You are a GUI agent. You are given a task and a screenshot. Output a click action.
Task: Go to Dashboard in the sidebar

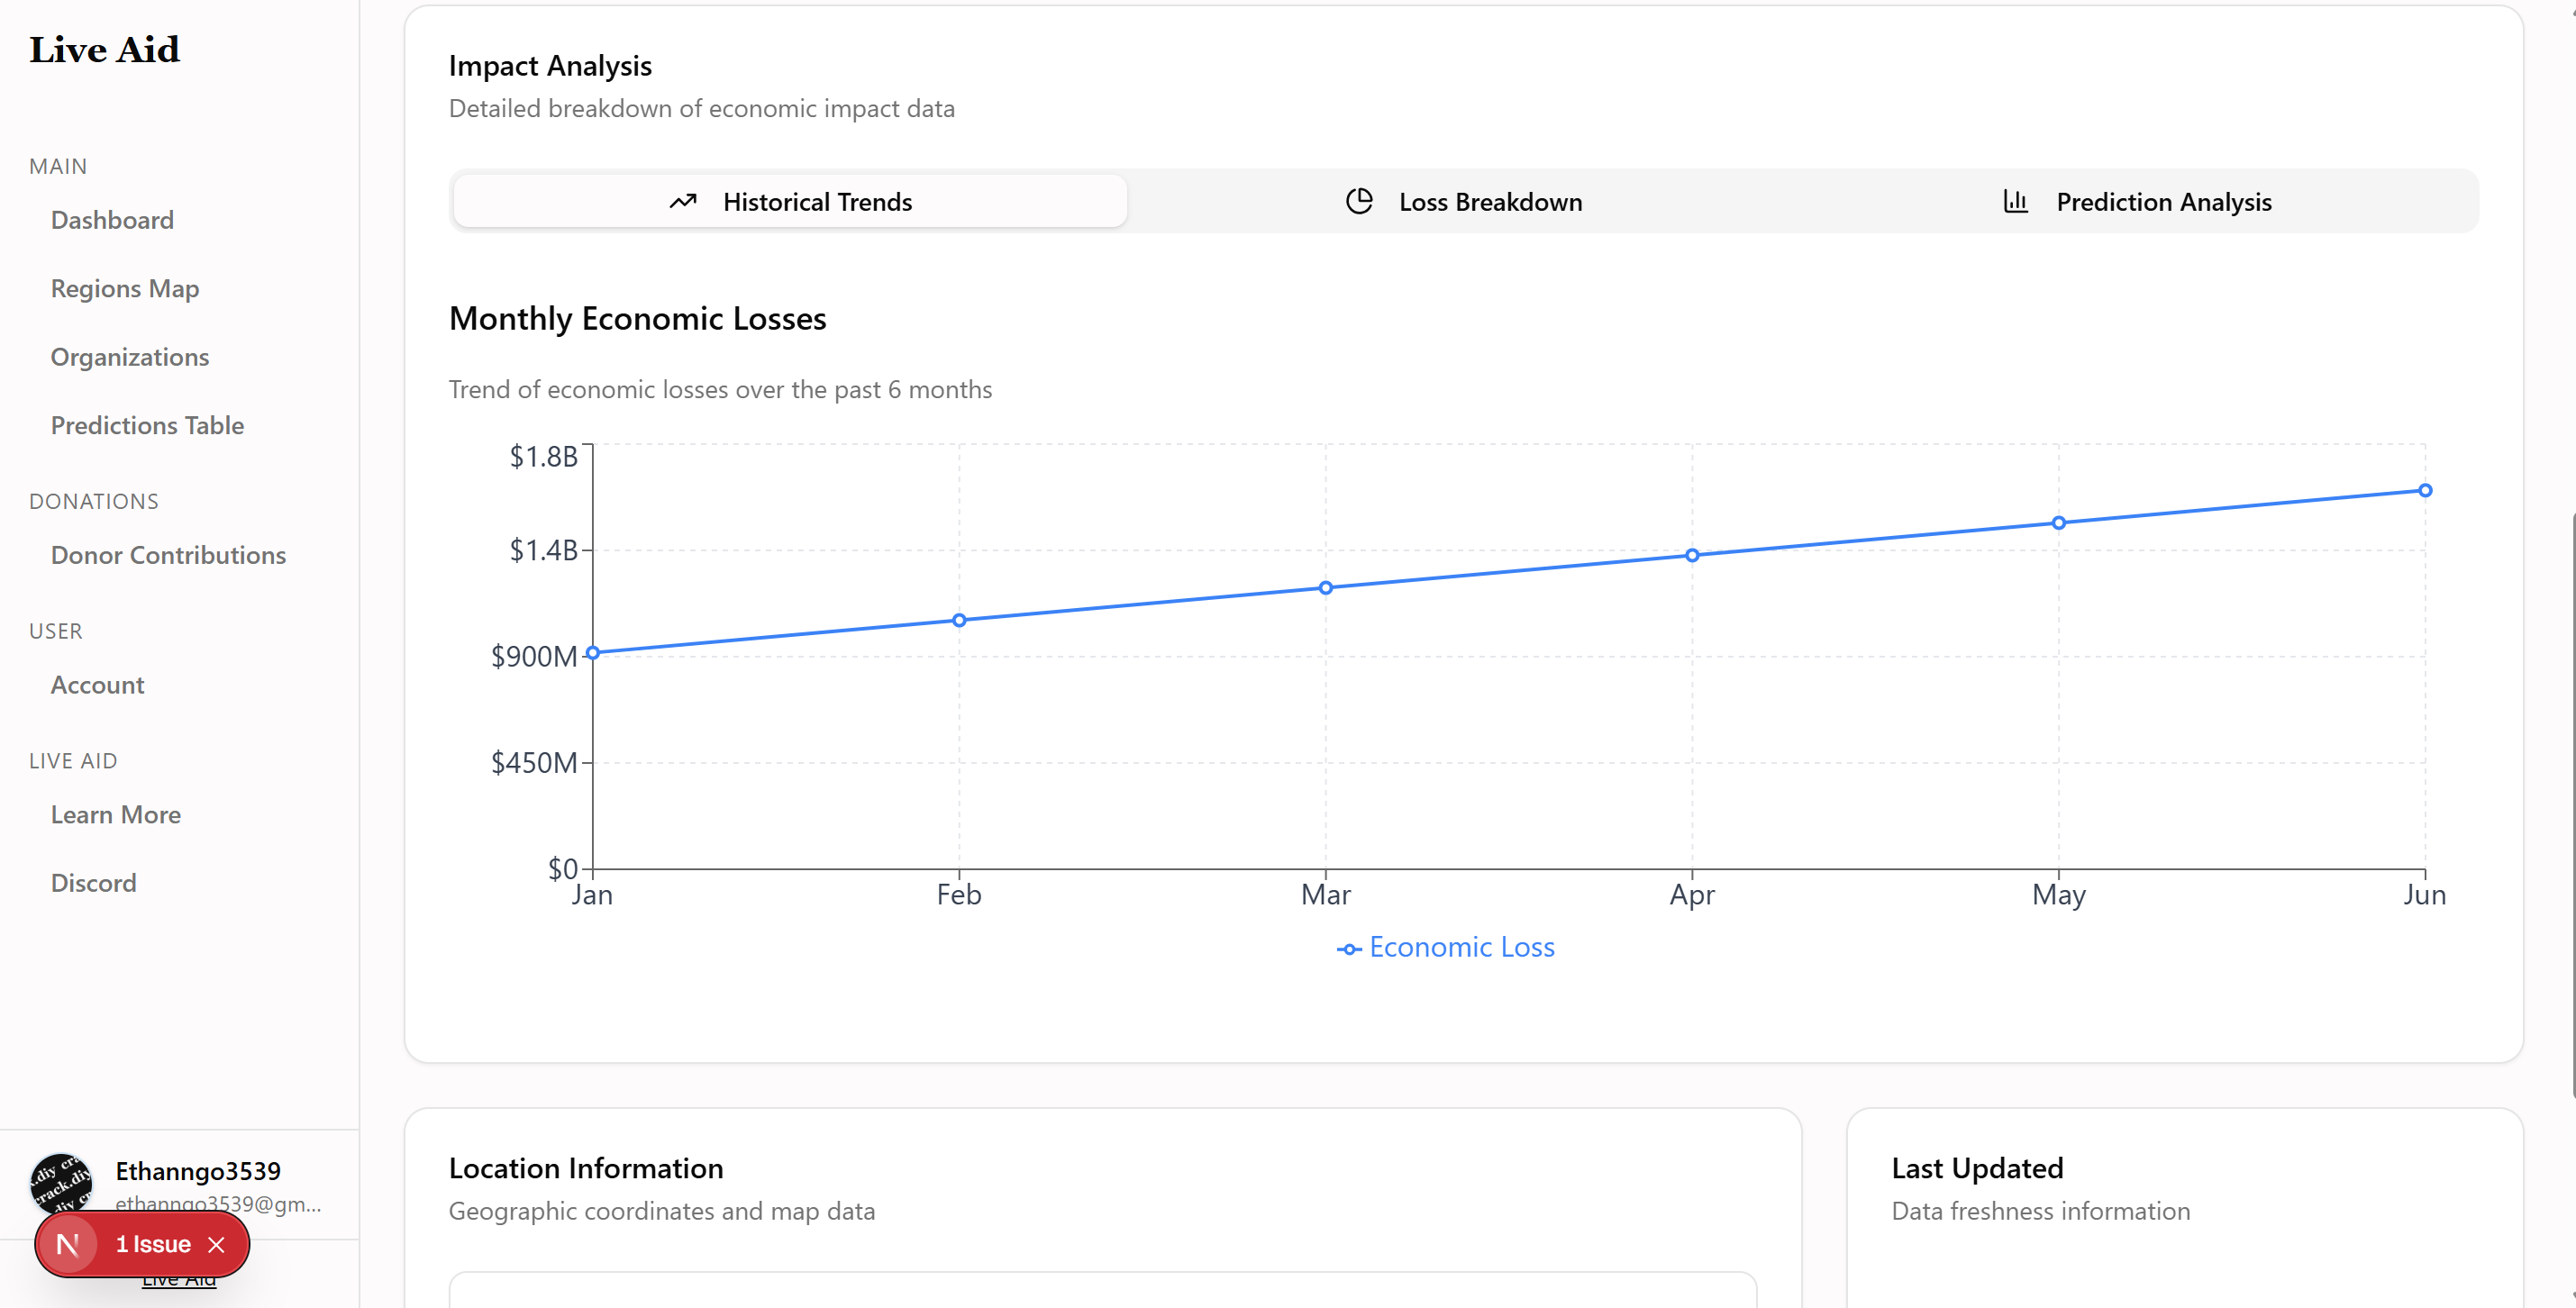[x=112, y=220]
